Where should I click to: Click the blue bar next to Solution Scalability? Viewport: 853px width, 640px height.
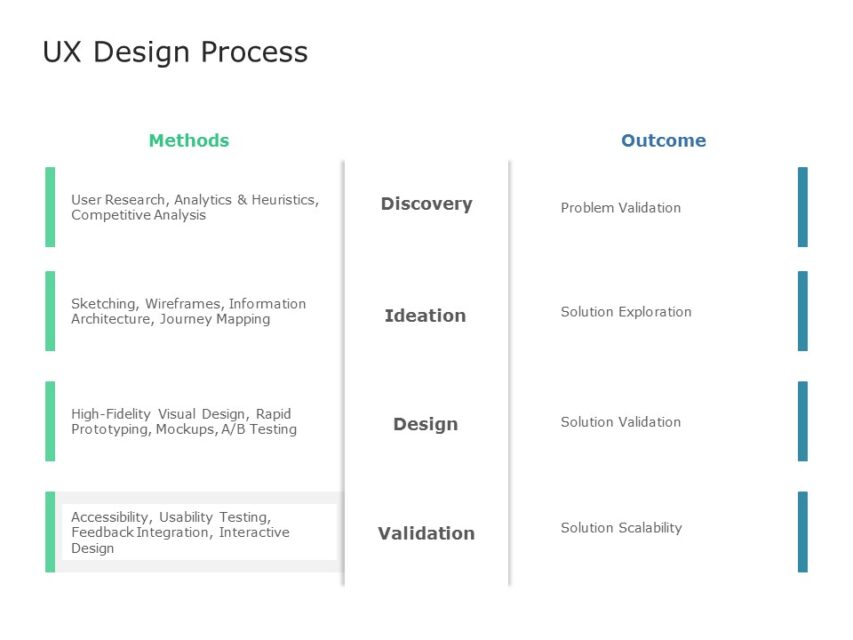click(x=802, y=532)
